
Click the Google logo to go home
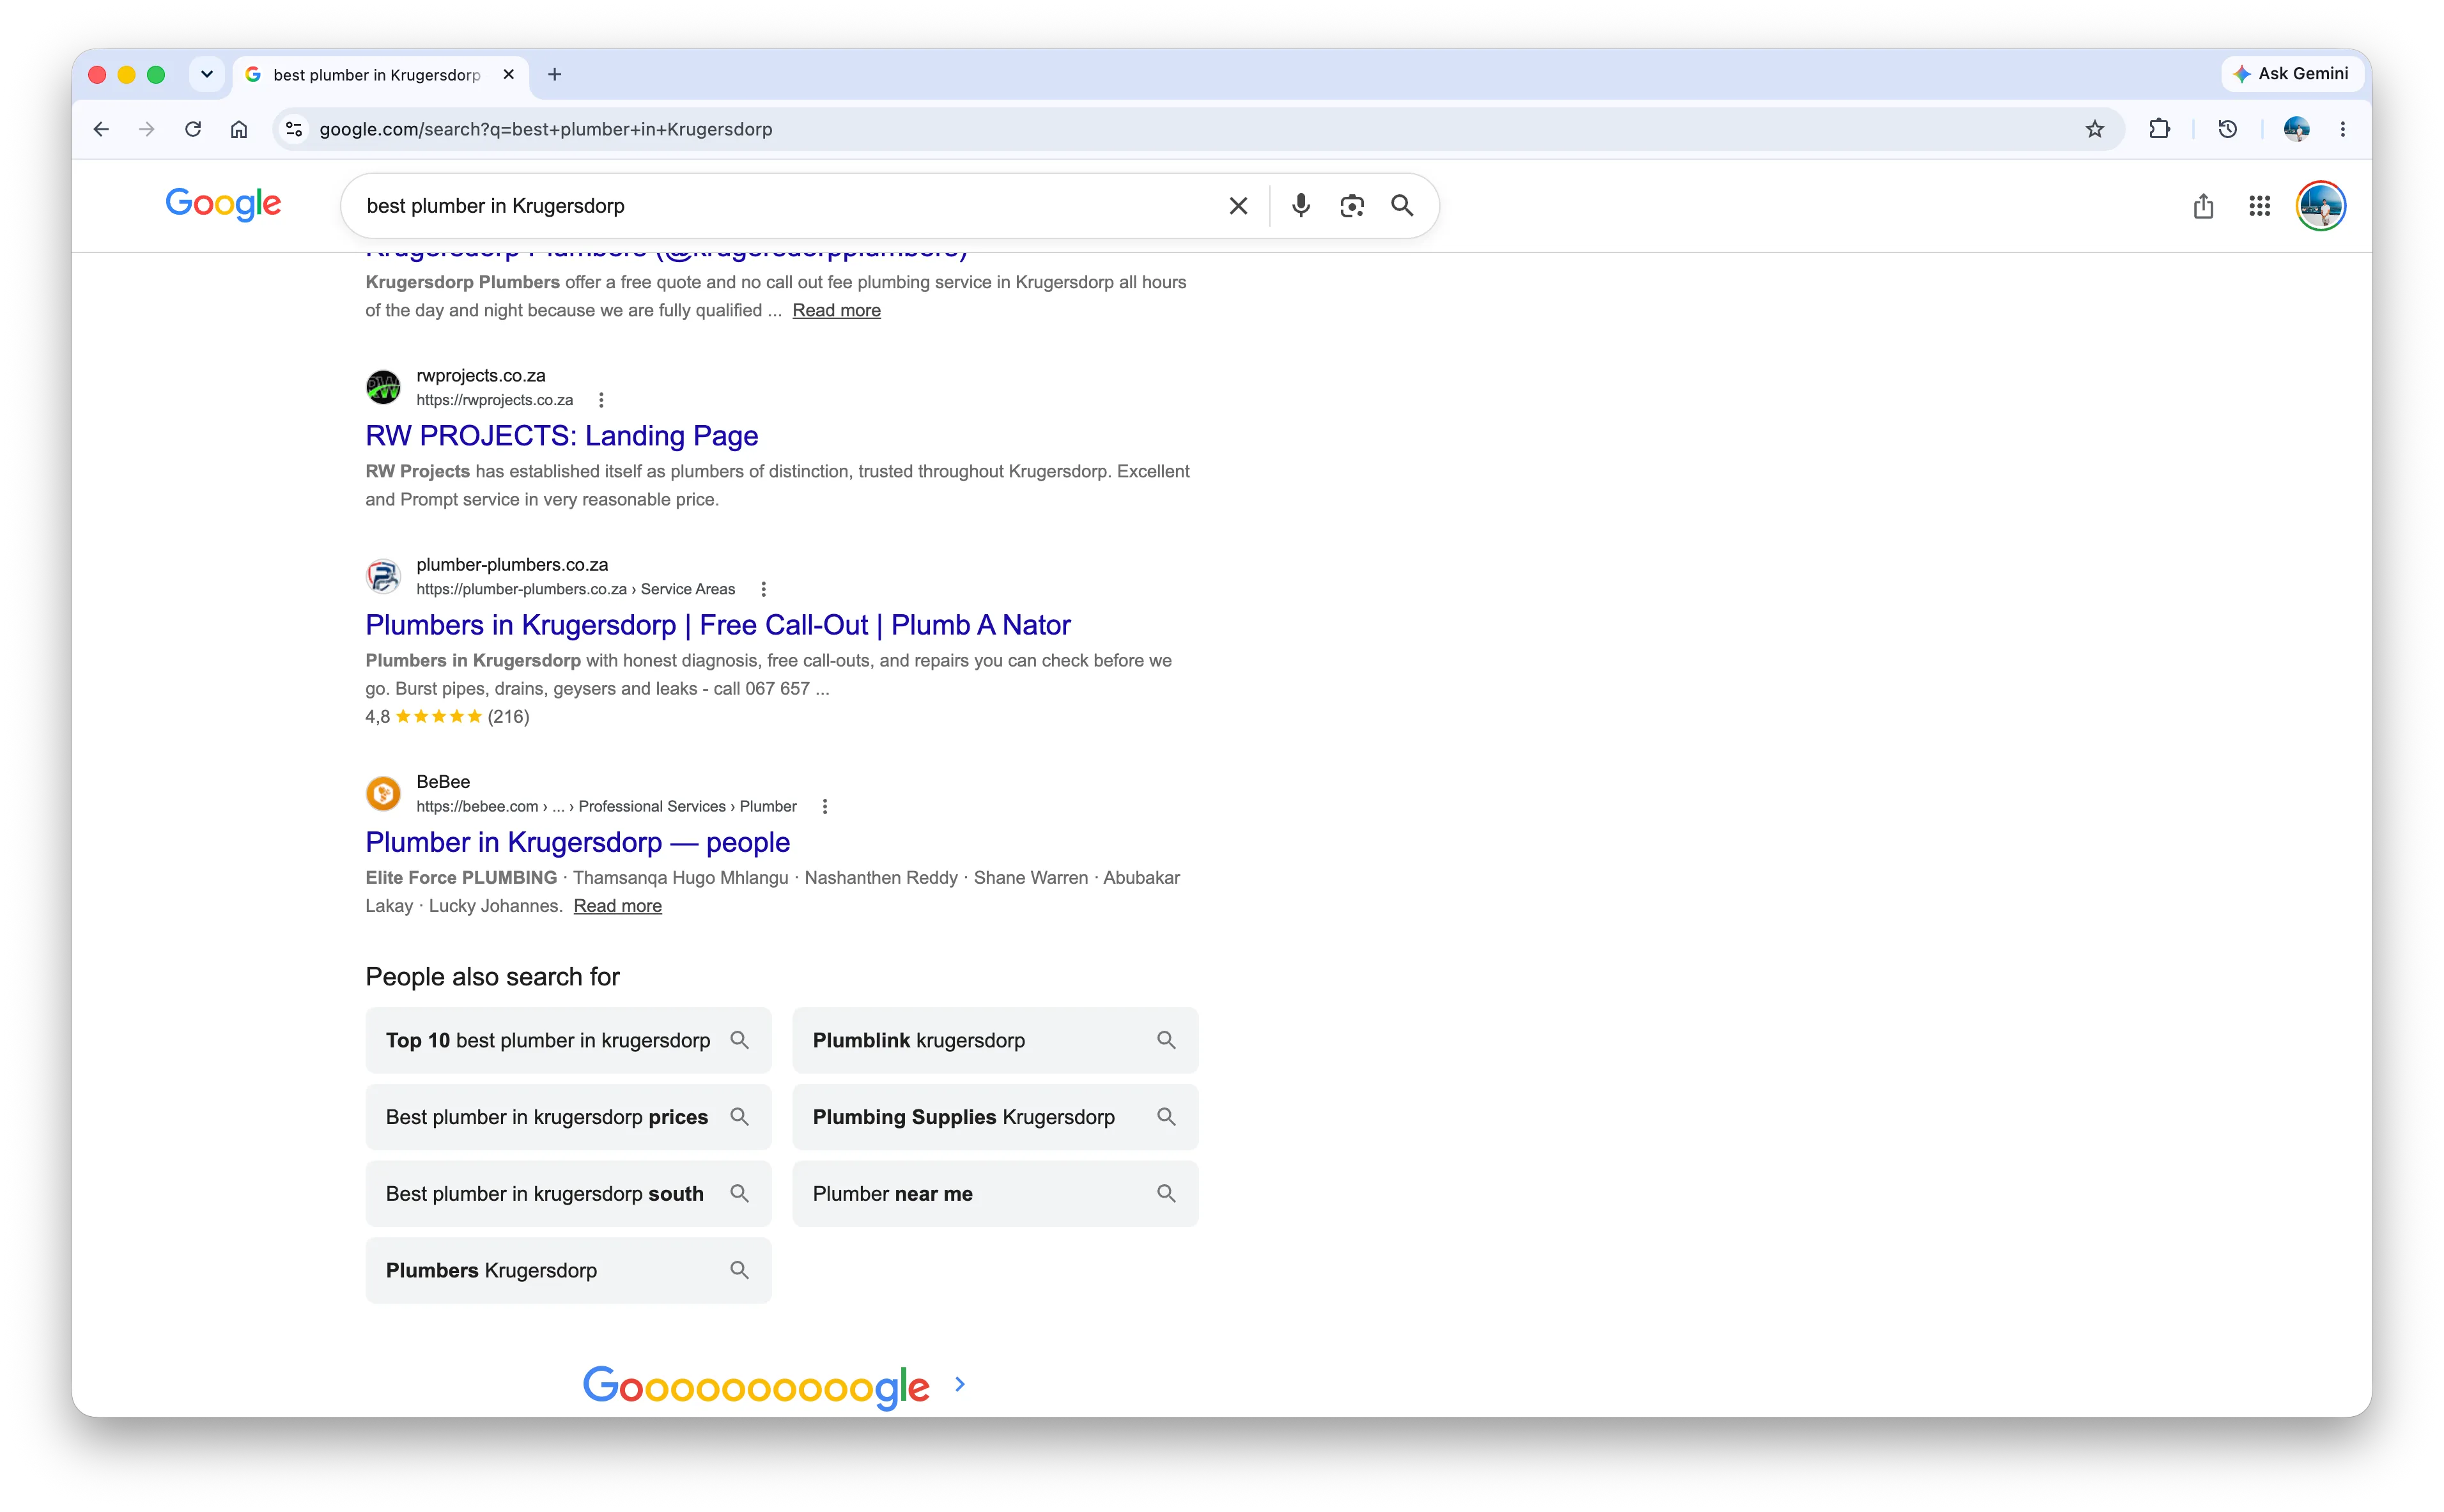tap(223, 204)
